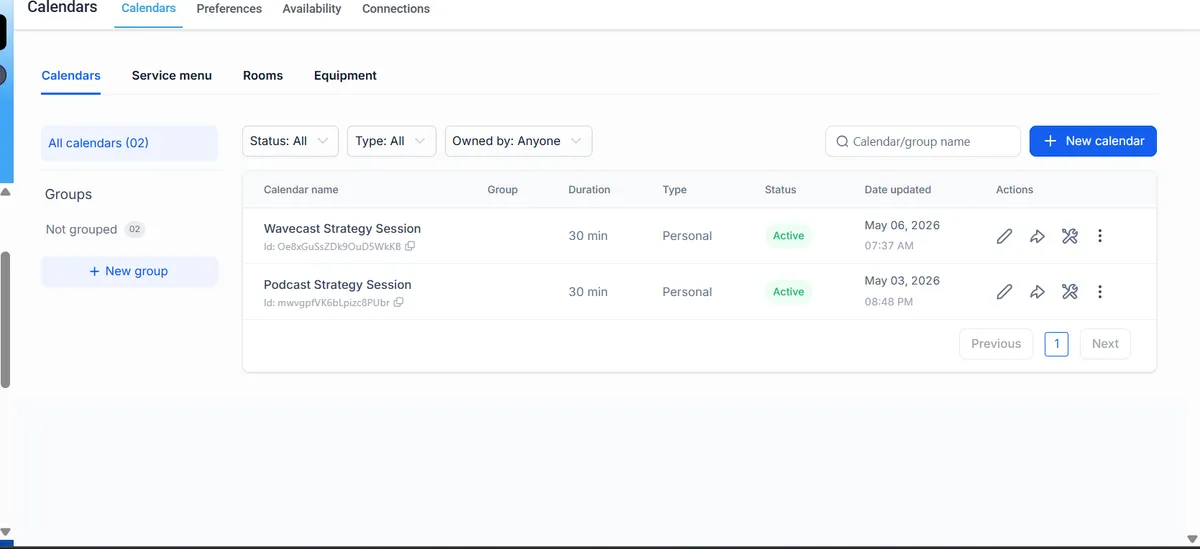Add a New group
This screenshot has height=549, width=1200.
click(129, 271)
